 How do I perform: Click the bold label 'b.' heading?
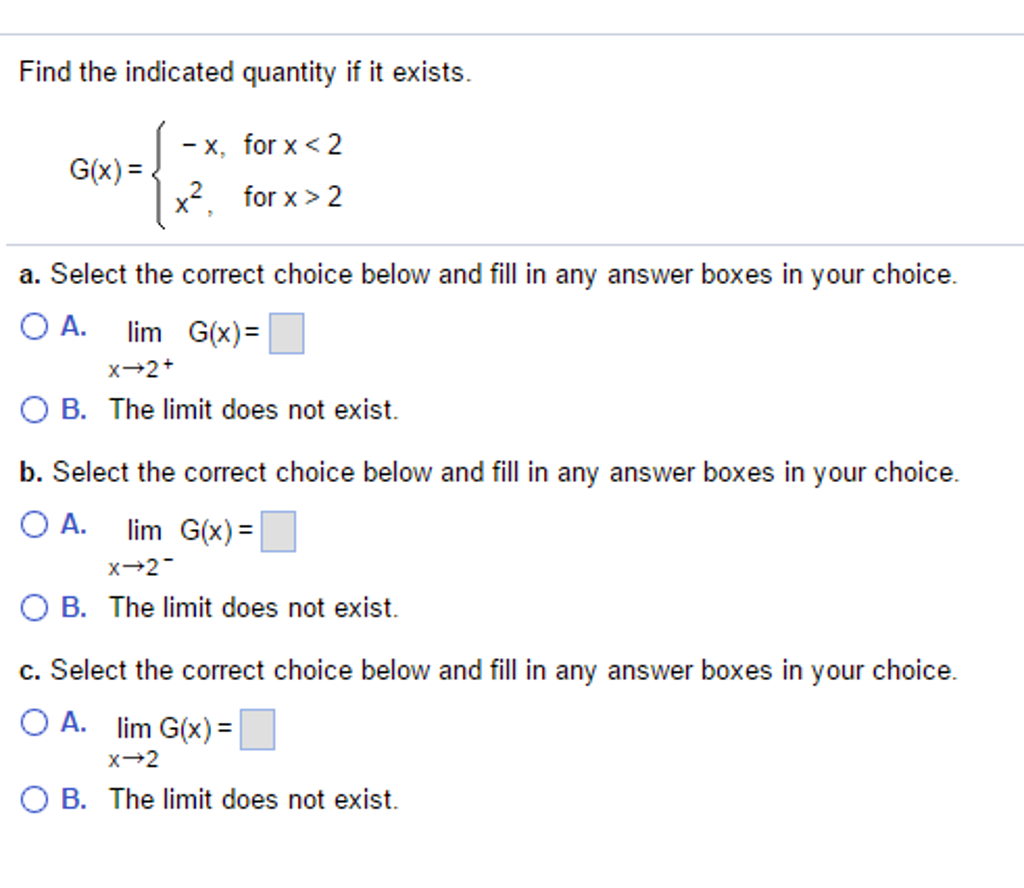(x=29, y=472)
